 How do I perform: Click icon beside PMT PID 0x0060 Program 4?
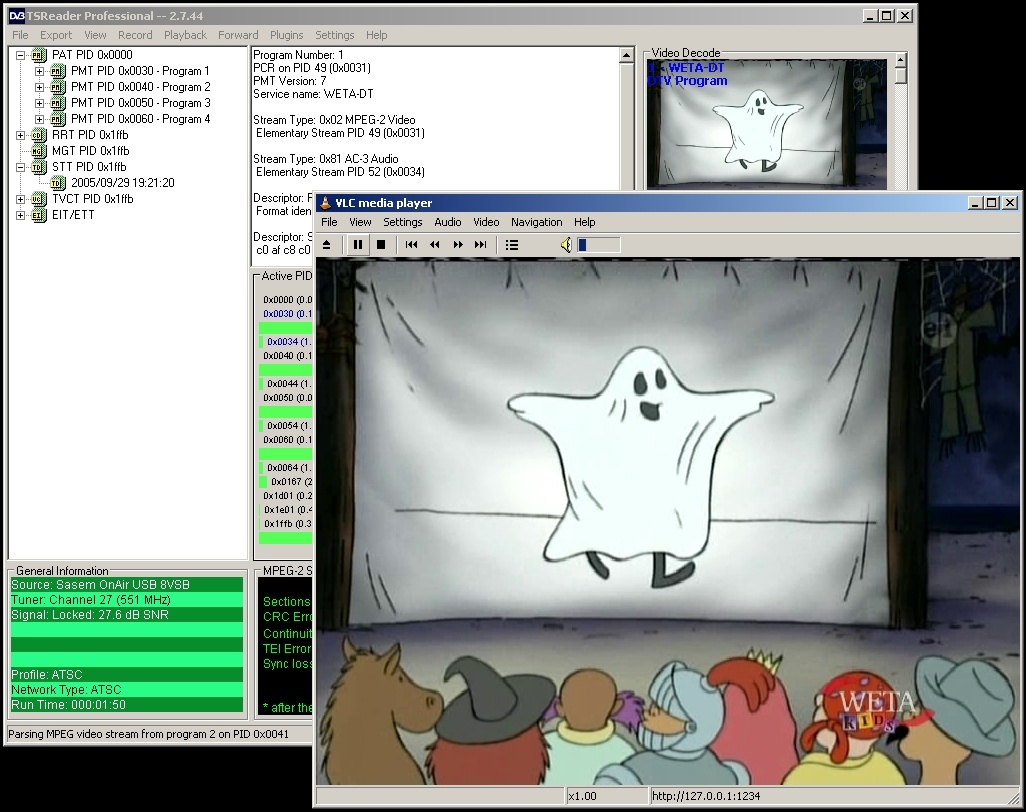(58, 119)
